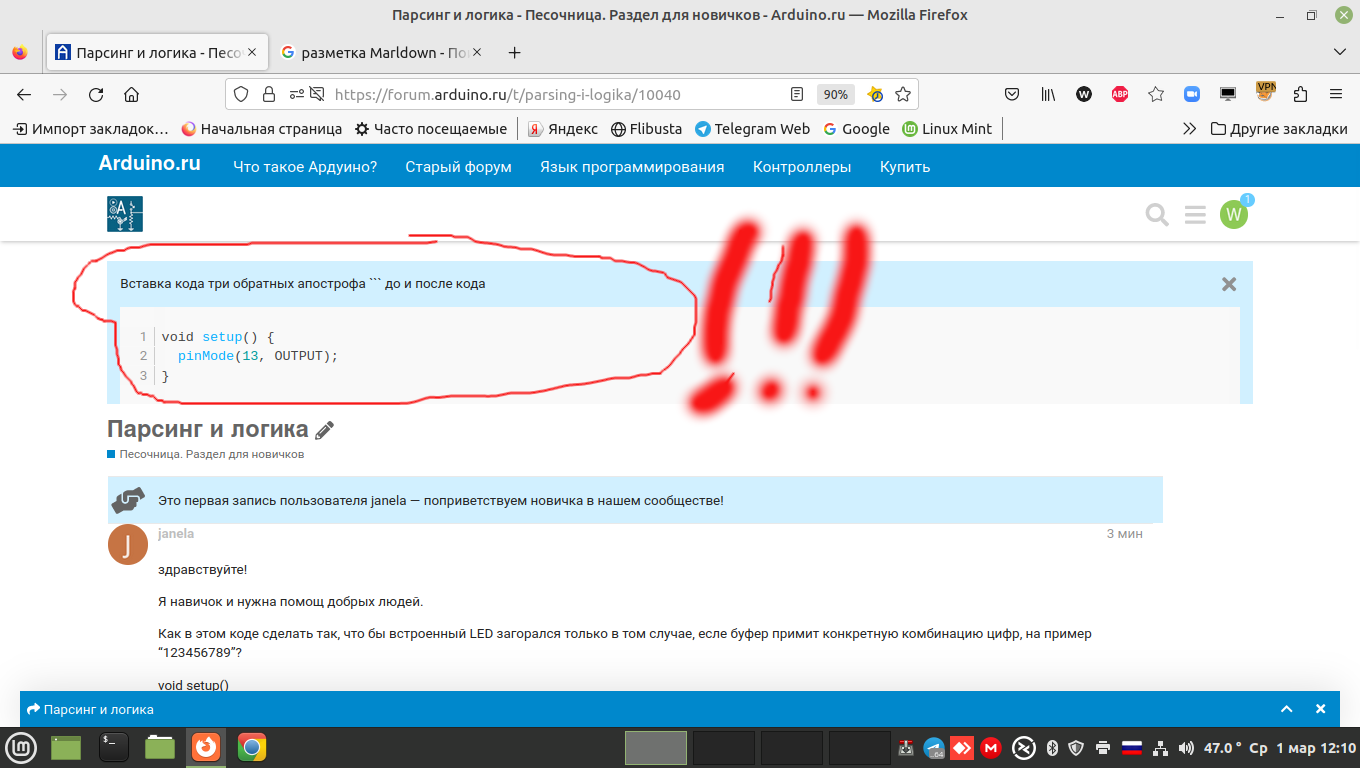Screen dimensions: 1360x768
Task: Open the Bluetooth tray menu
Action: [1052, 748]
